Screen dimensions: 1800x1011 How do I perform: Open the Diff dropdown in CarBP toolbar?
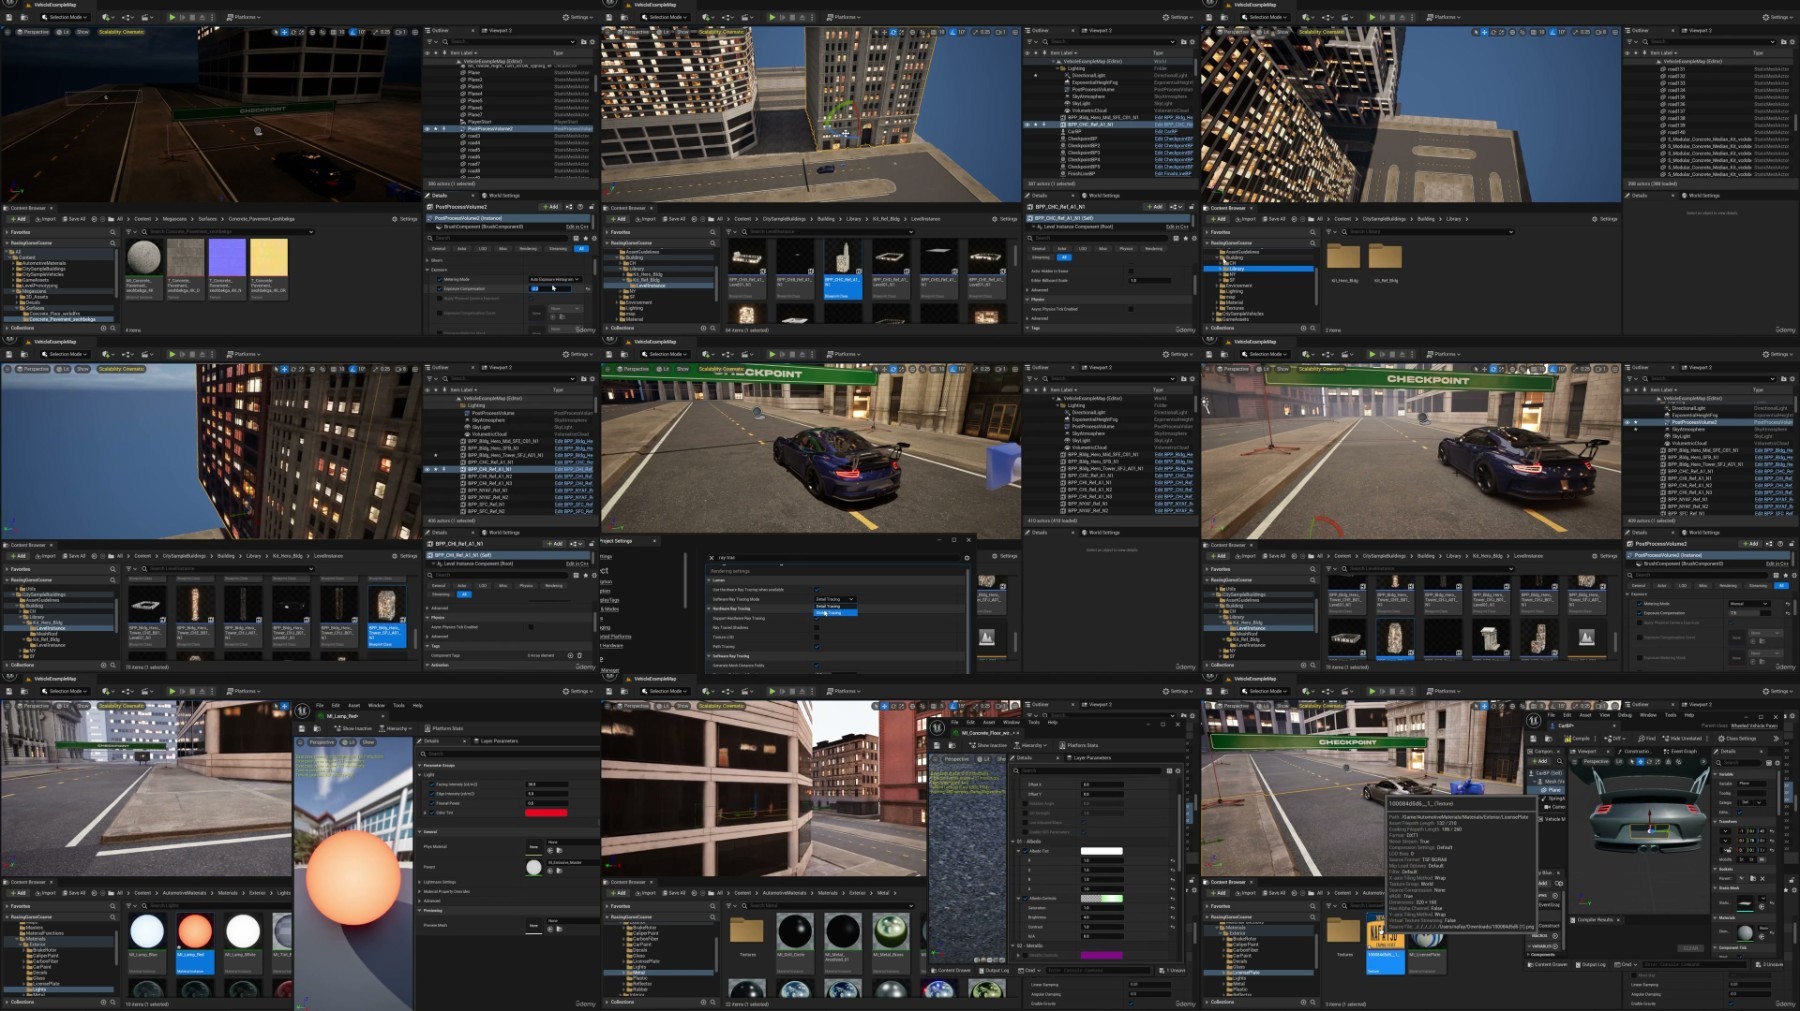(1618, 738)
